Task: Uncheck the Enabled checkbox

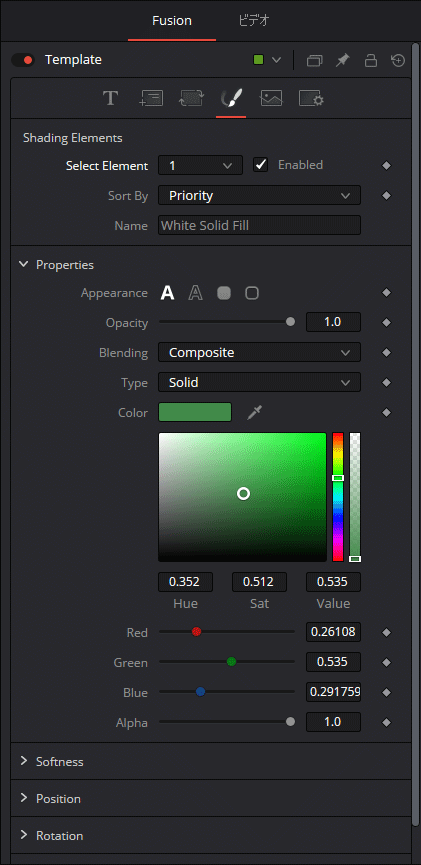Action: click(260, 165)
